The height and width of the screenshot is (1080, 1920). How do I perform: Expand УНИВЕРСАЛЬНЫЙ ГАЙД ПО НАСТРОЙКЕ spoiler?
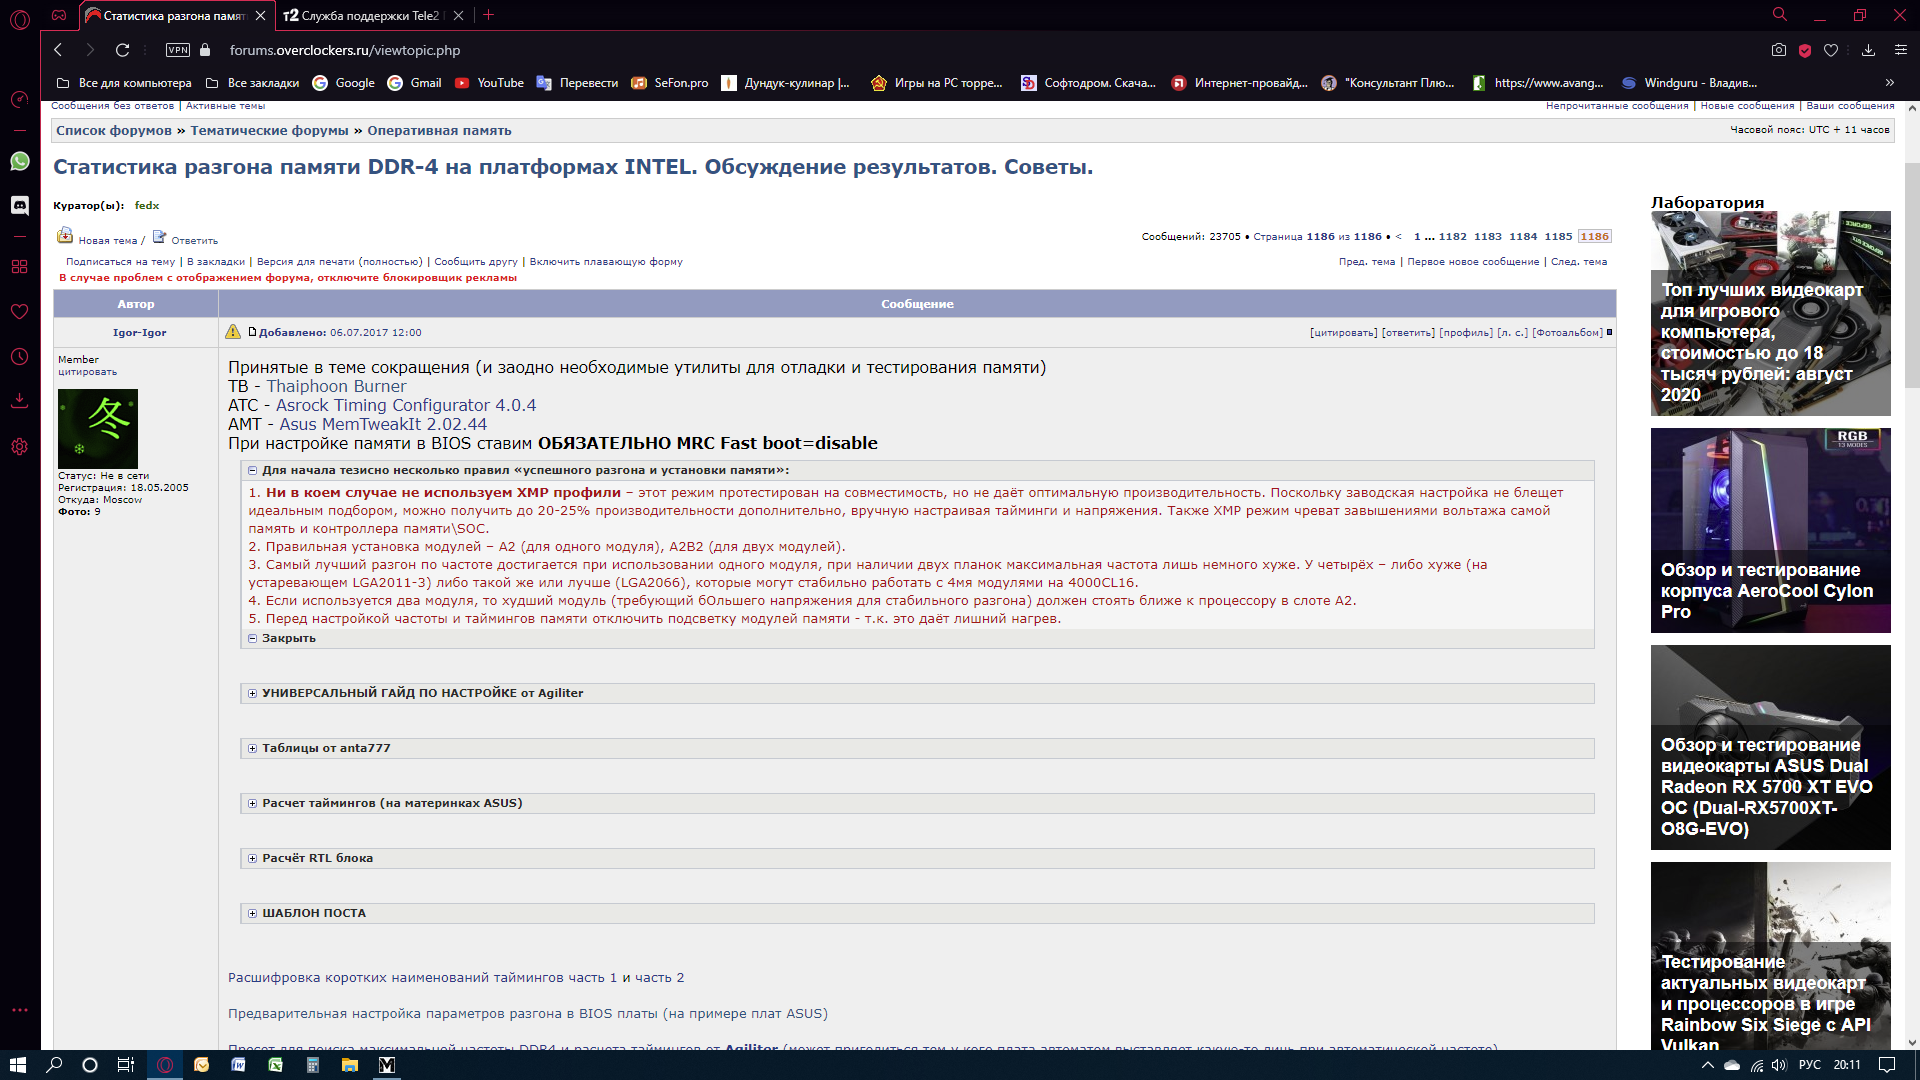tap(421, 693)
